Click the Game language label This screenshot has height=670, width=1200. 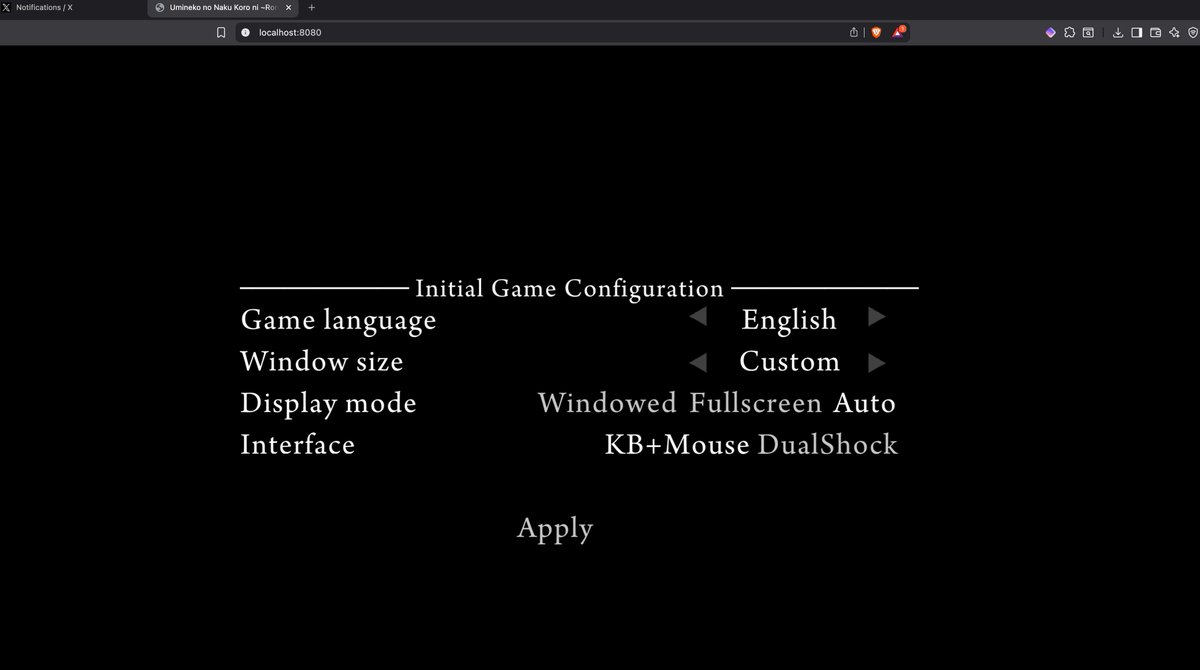click(x=338, y=320)
